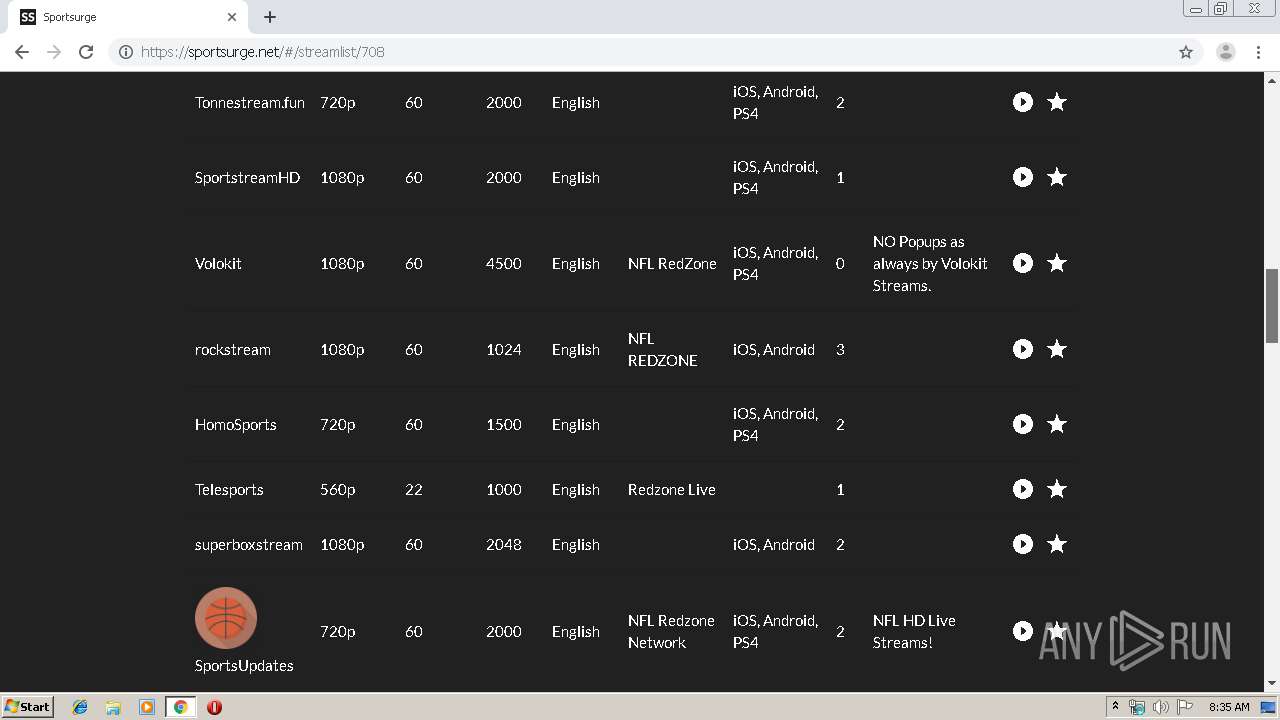The width and height of the screenshot is (1280, 720).
Task: Click the page vertical scrollbar thumb
Action: tap(1272, 306)
